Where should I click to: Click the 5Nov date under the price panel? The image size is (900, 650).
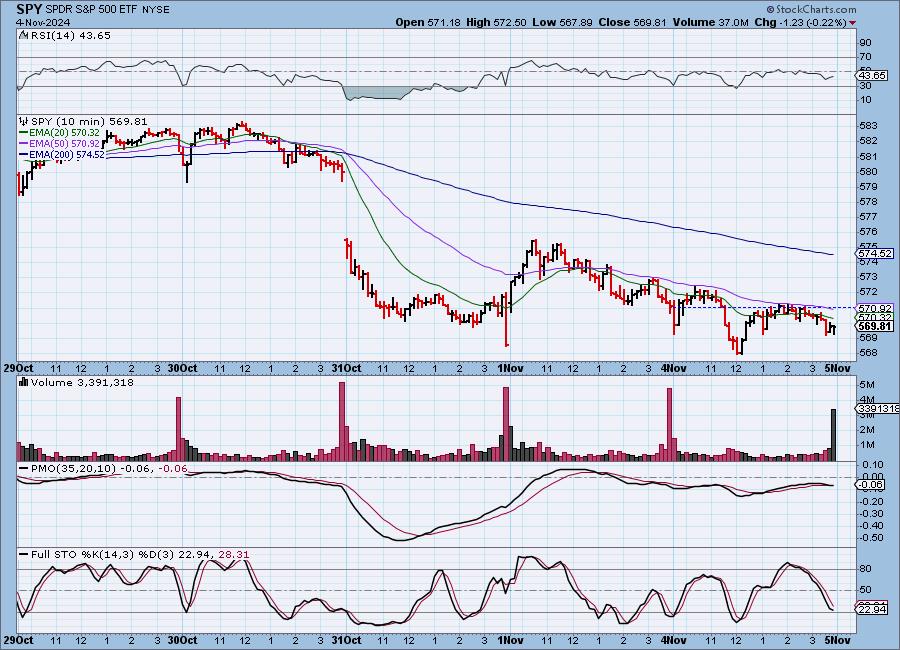(837, 369)
